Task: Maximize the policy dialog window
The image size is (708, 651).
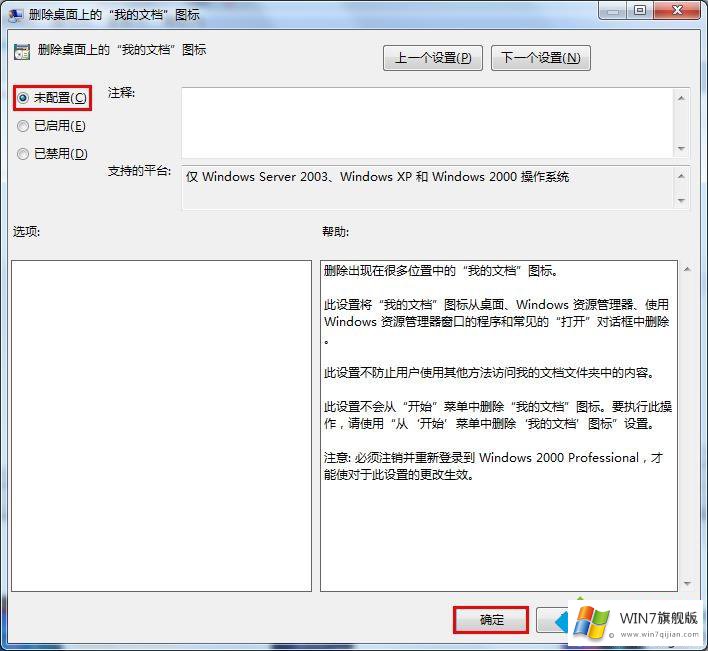Action: click(x=639, y=10)
